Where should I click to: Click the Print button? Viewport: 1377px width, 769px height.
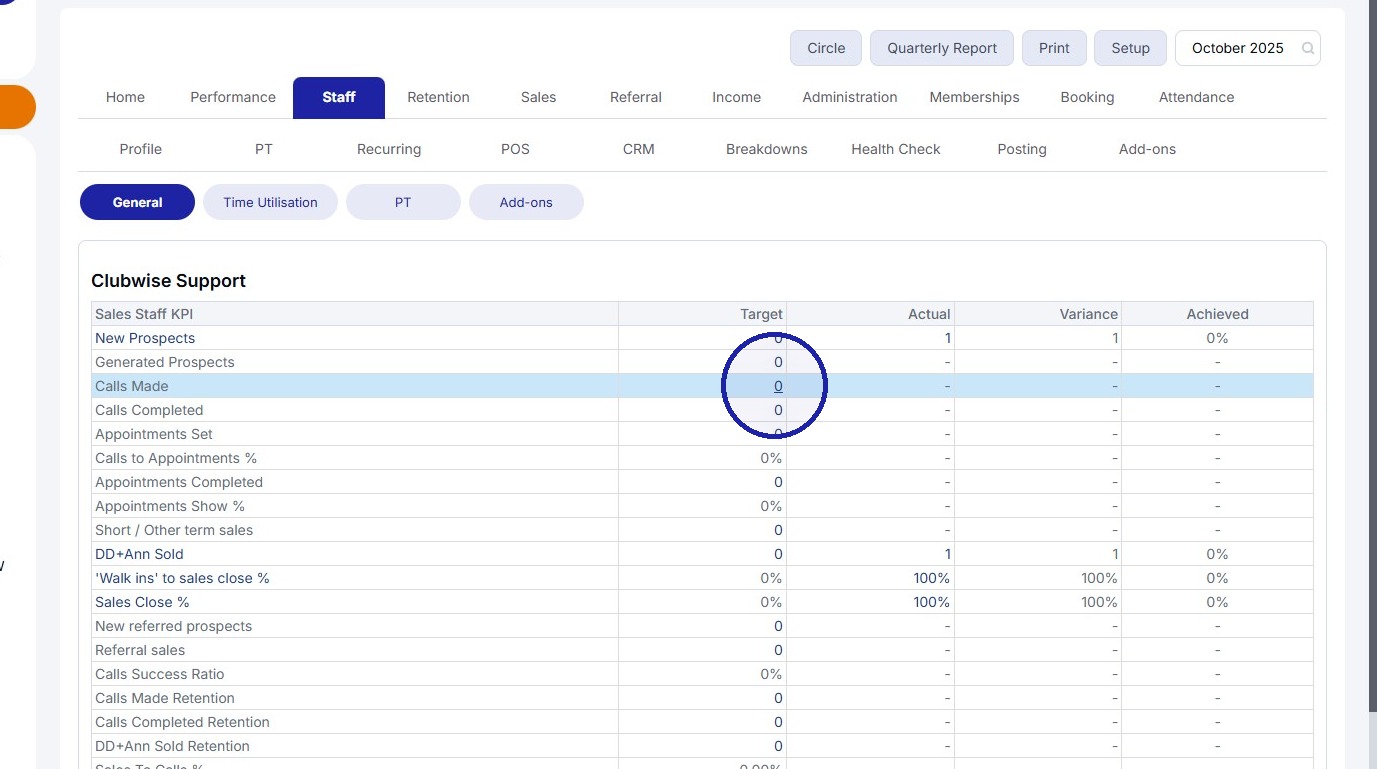[1054, 48]
